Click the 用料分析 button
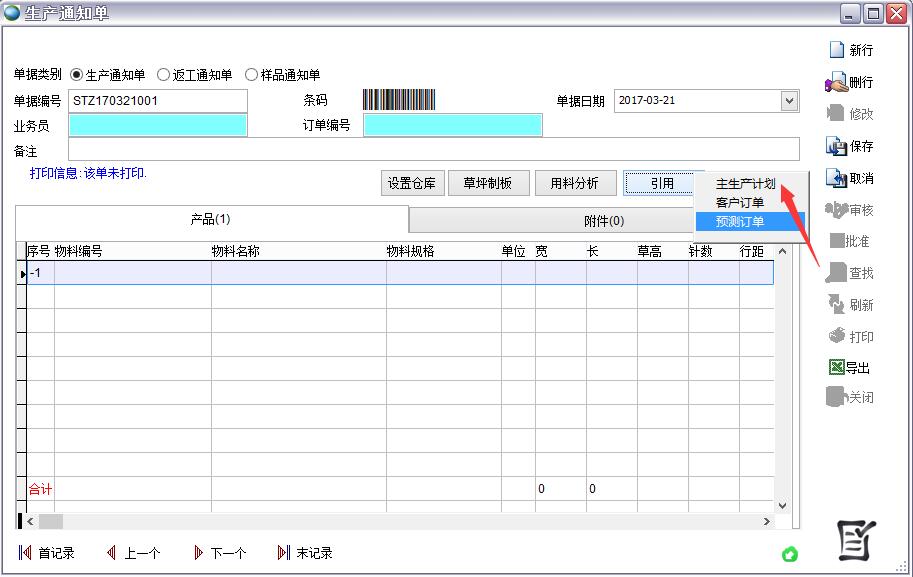Viewport: 913px width, 577px height. pyautogui.click(x=575, y=182)
